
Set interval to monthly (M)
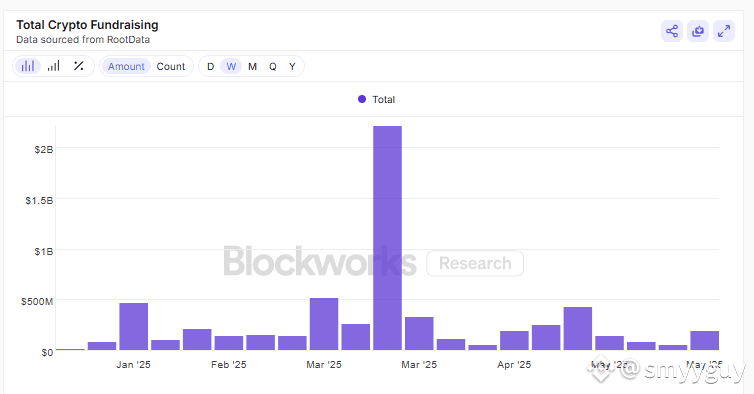pos(252,66)
